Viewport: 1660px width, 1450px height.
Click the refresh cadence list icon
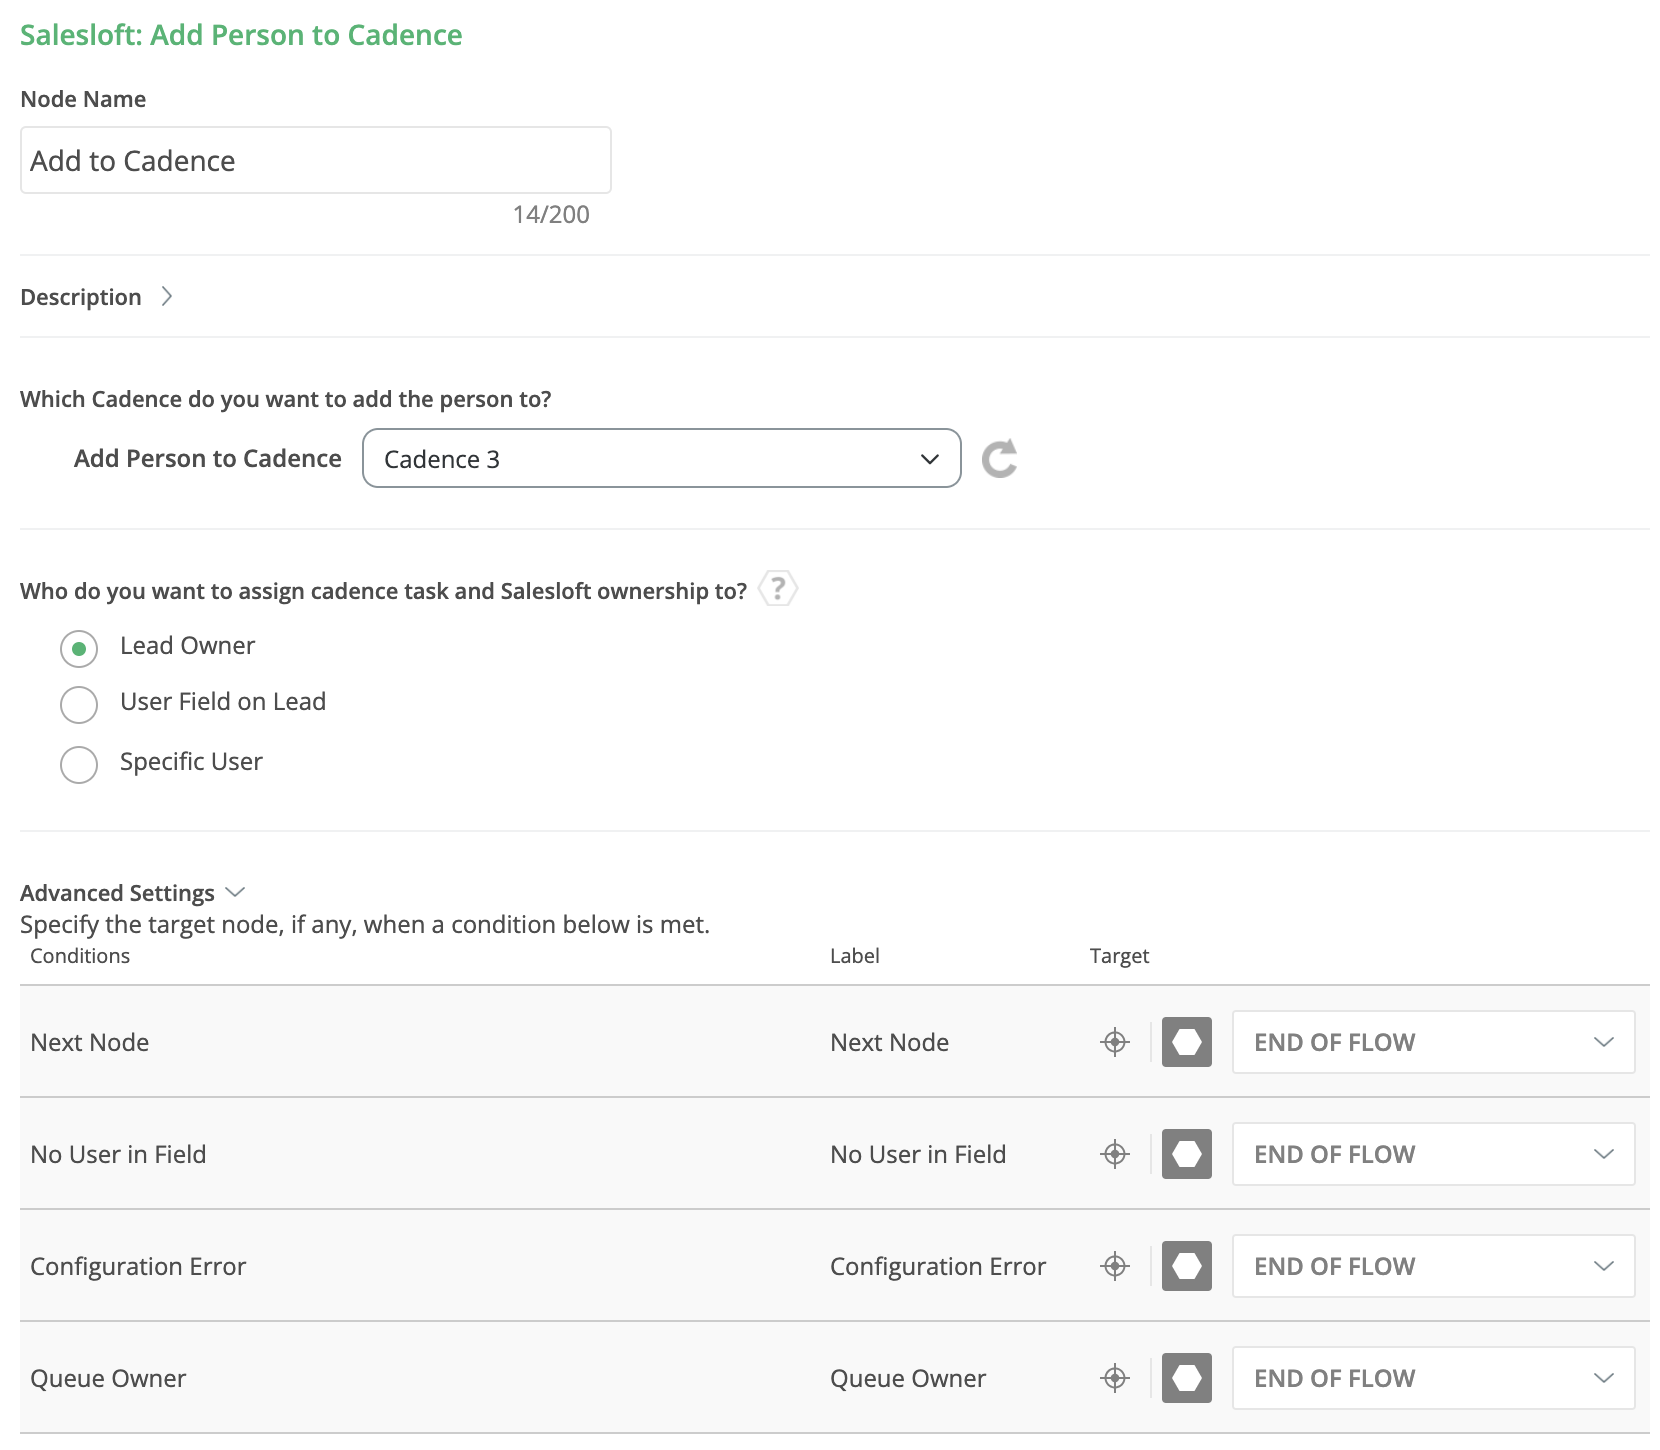(x=999, y=459)
